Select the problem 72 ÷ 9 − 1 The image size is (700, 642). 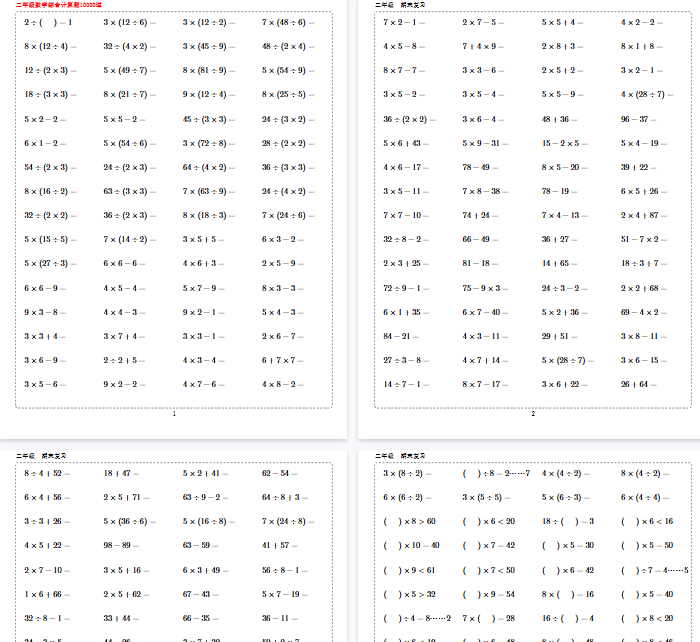tap(406, 288)
